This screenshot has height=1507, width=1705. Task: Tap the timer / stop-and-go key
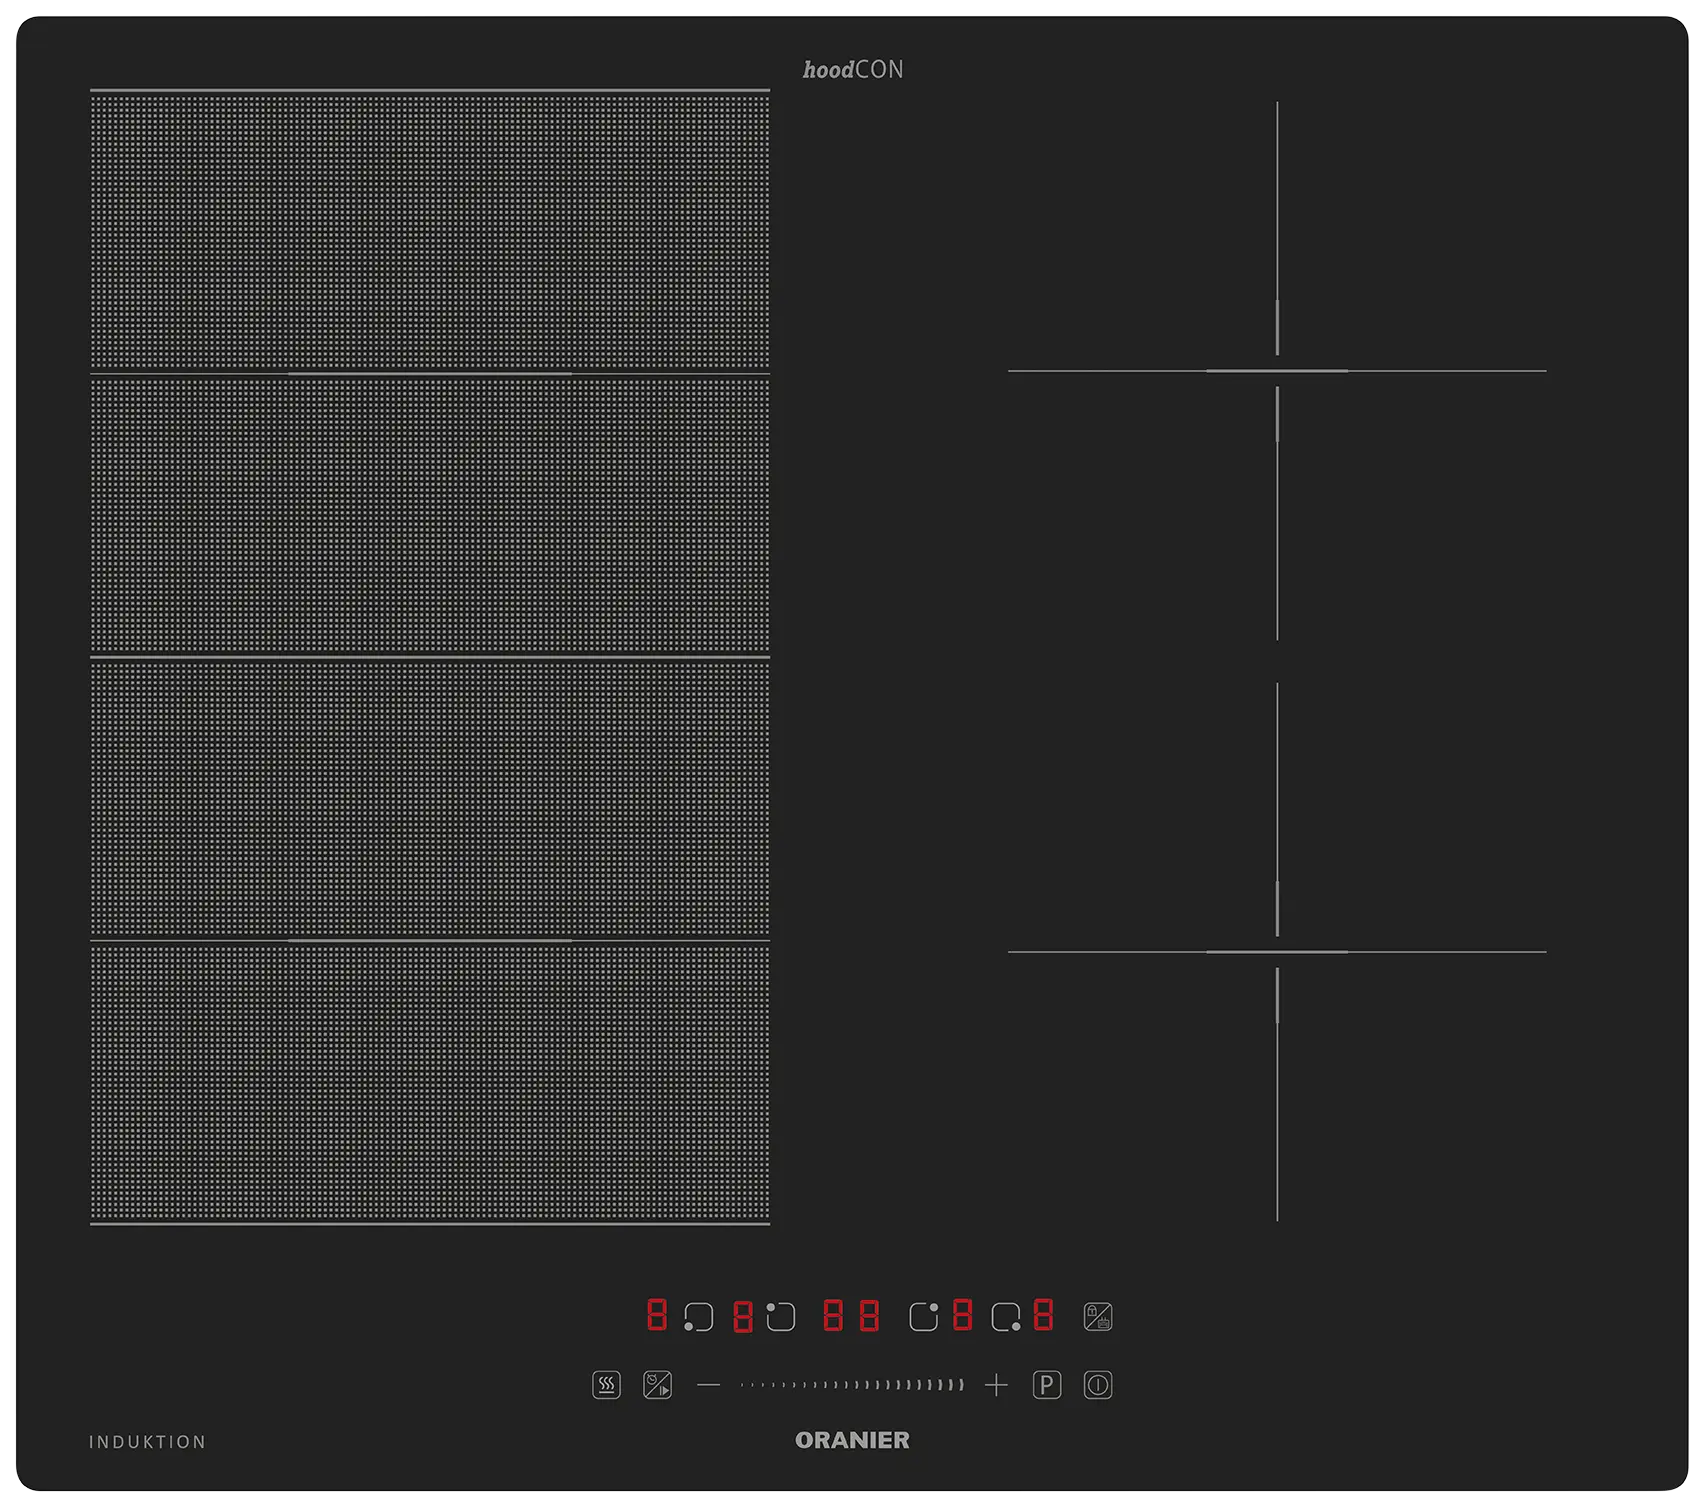tap(657, 1385)
